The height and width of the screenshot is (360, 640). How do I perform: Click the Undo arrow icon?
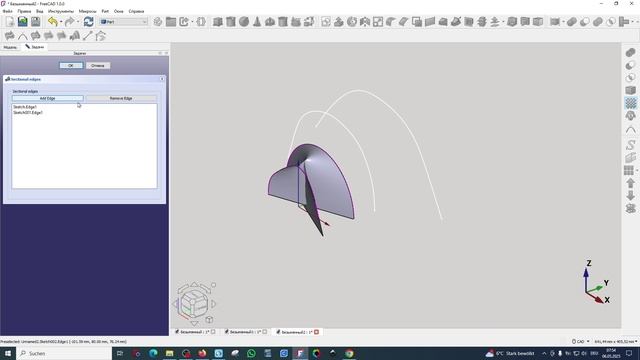(x=52, y=22)
